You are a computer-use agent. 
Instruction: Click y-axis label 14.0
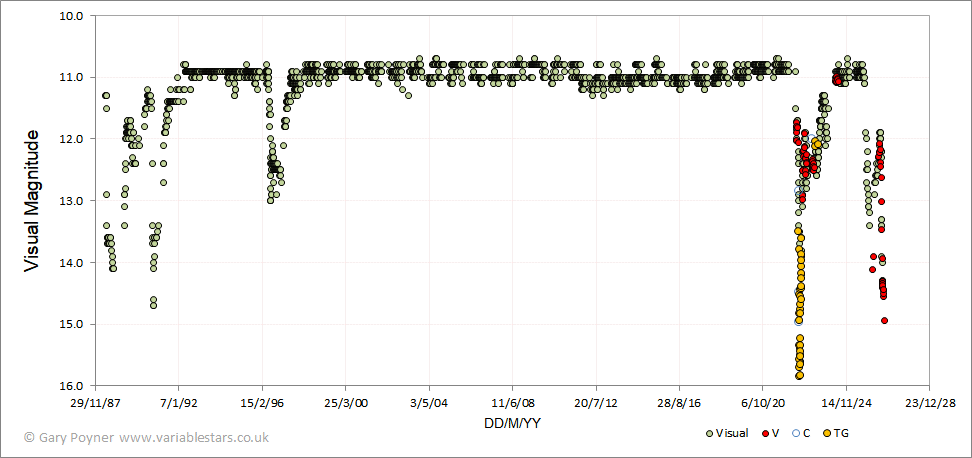[x=71, y=262]
